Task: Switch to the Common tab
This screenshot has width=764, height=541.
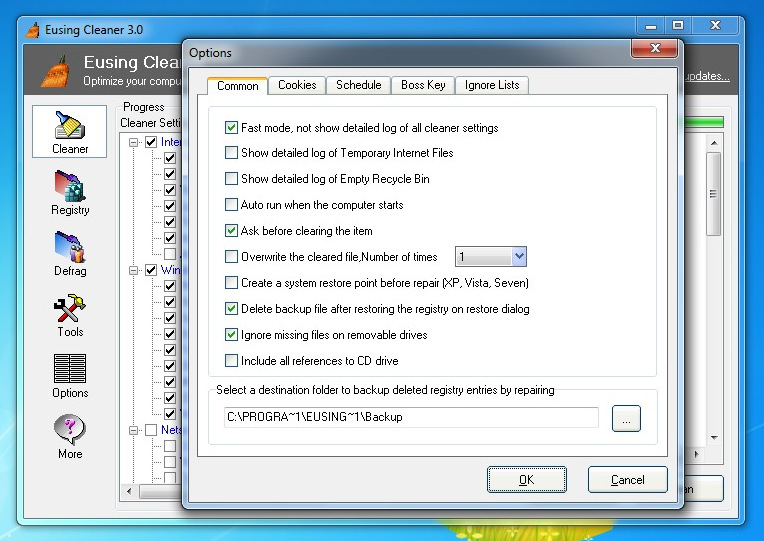Action: point(237,86)
